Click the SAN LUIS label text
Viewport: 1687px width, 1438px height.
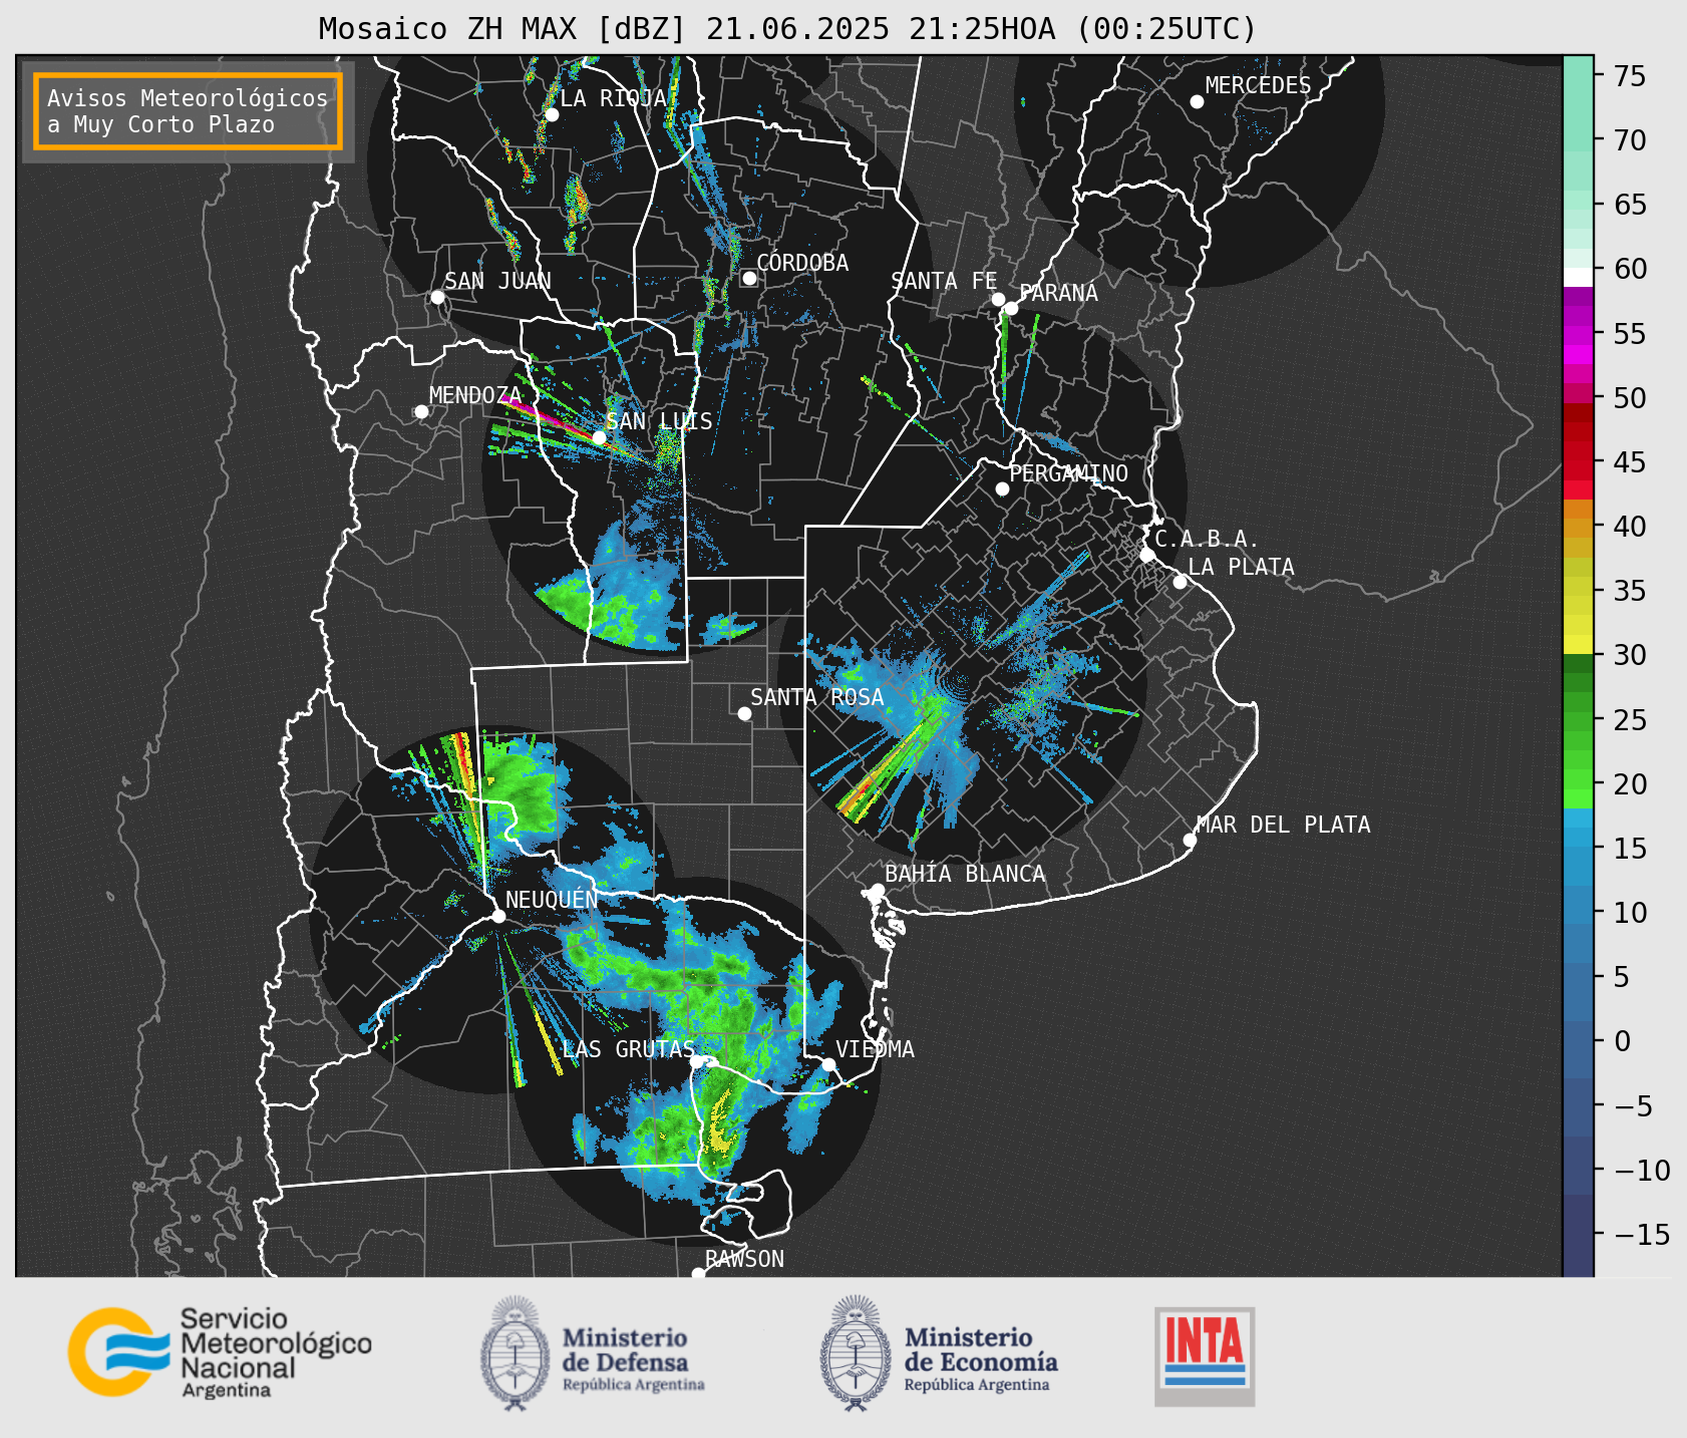click(x=660, y=421)
